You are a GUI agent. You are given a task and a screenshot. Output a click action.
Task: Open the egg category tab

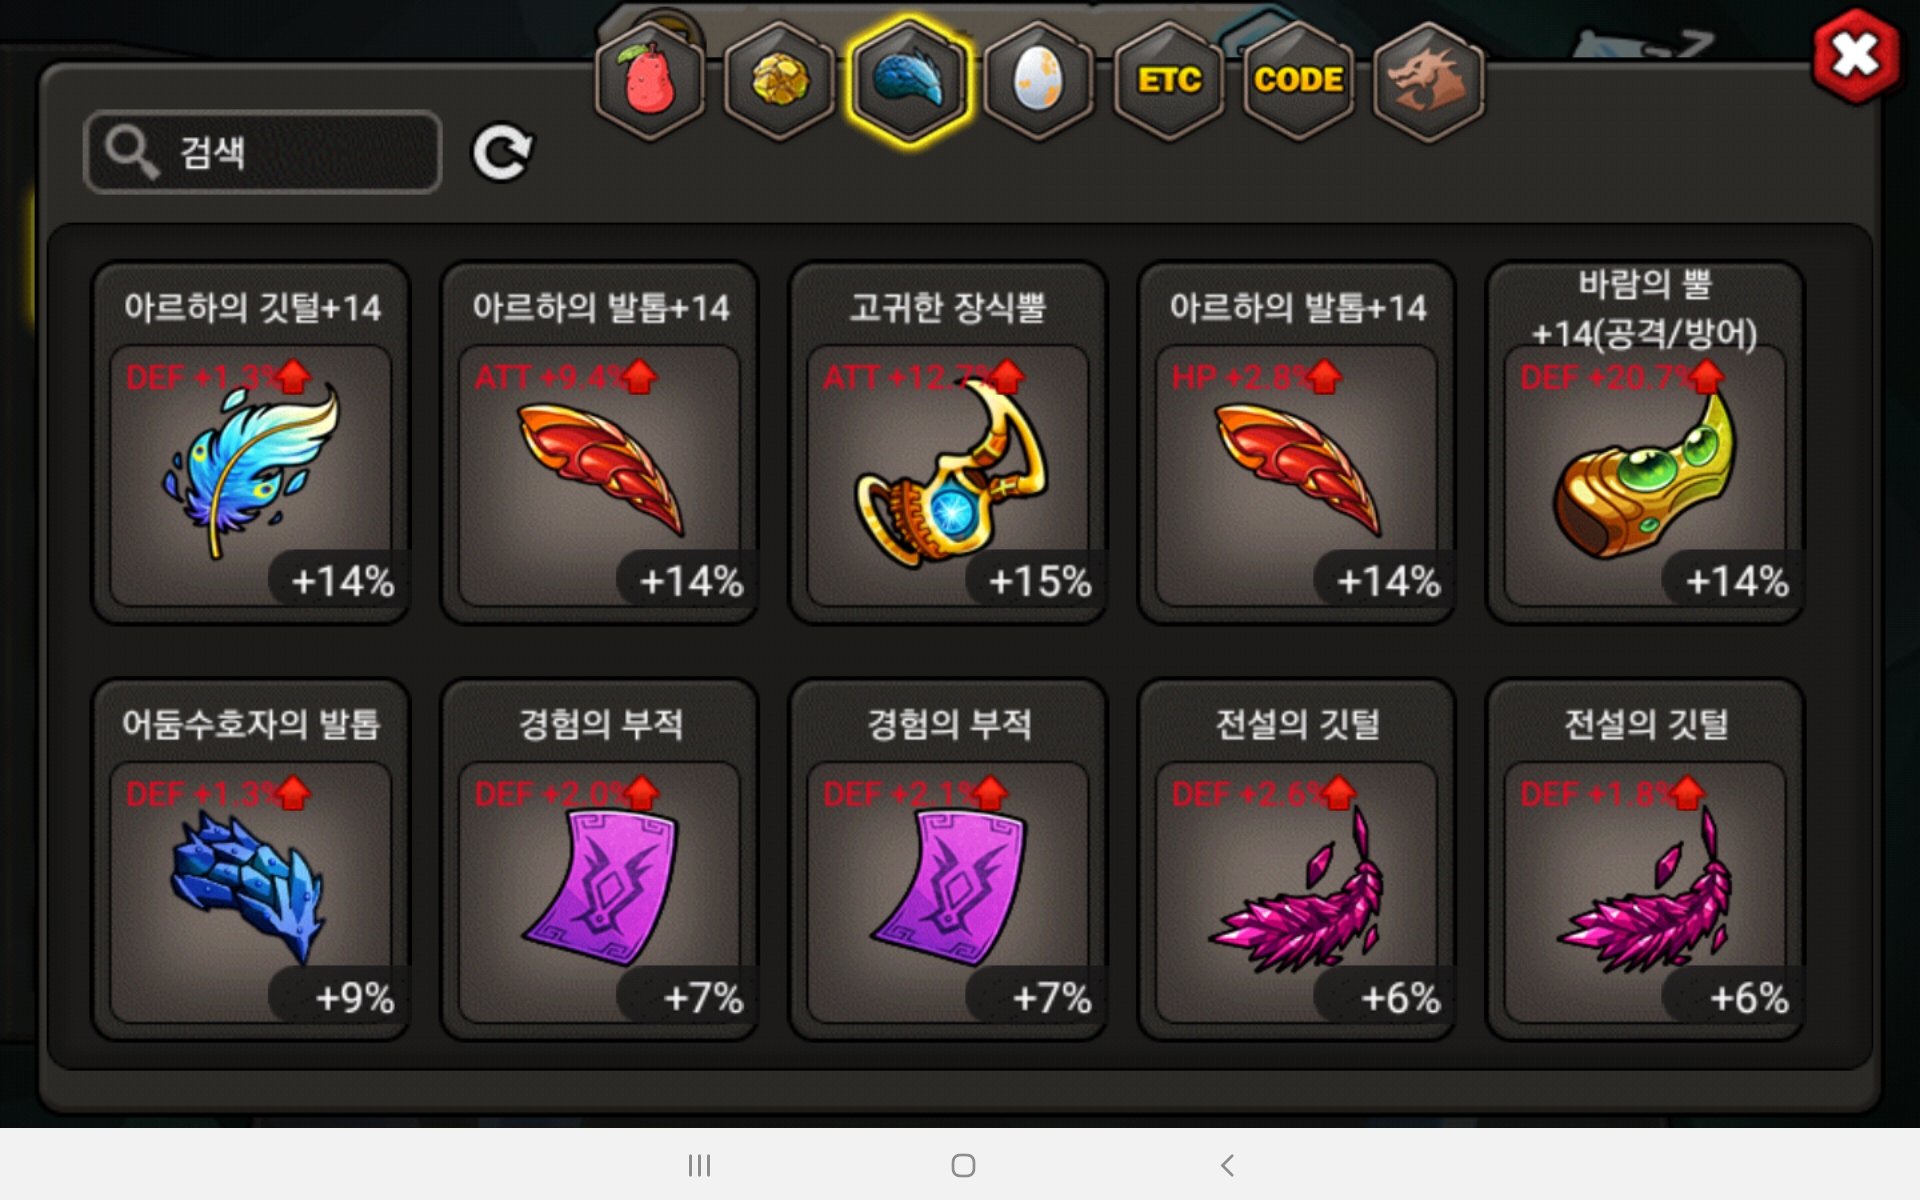click(1039, 80)
